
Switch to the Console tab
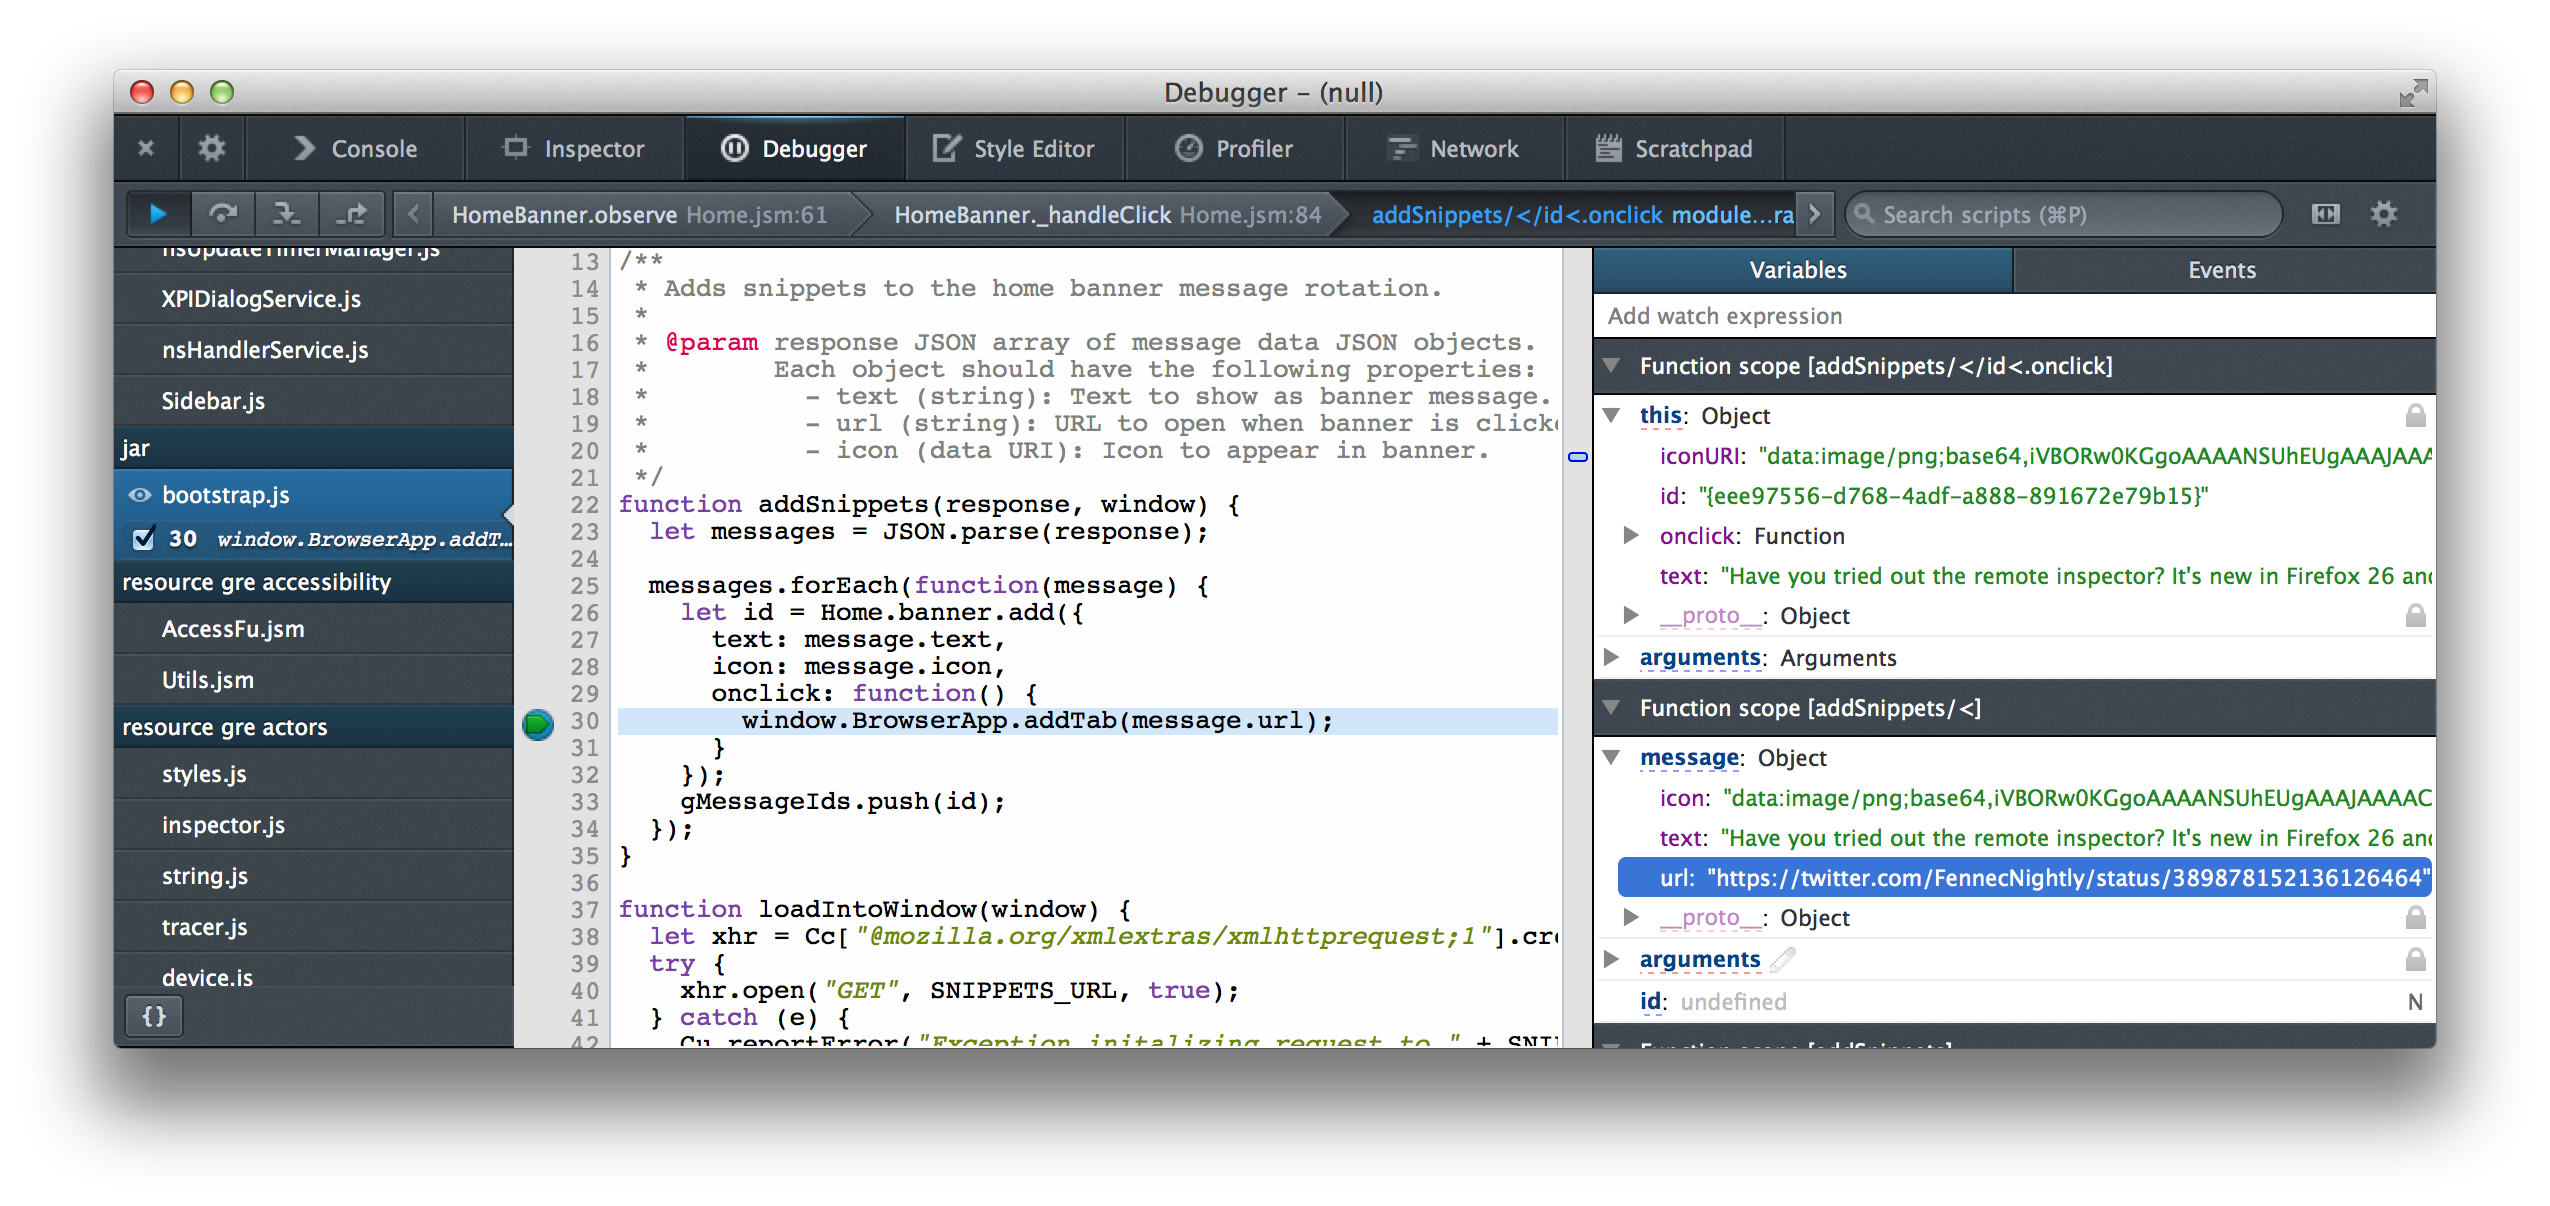[356, 149]
